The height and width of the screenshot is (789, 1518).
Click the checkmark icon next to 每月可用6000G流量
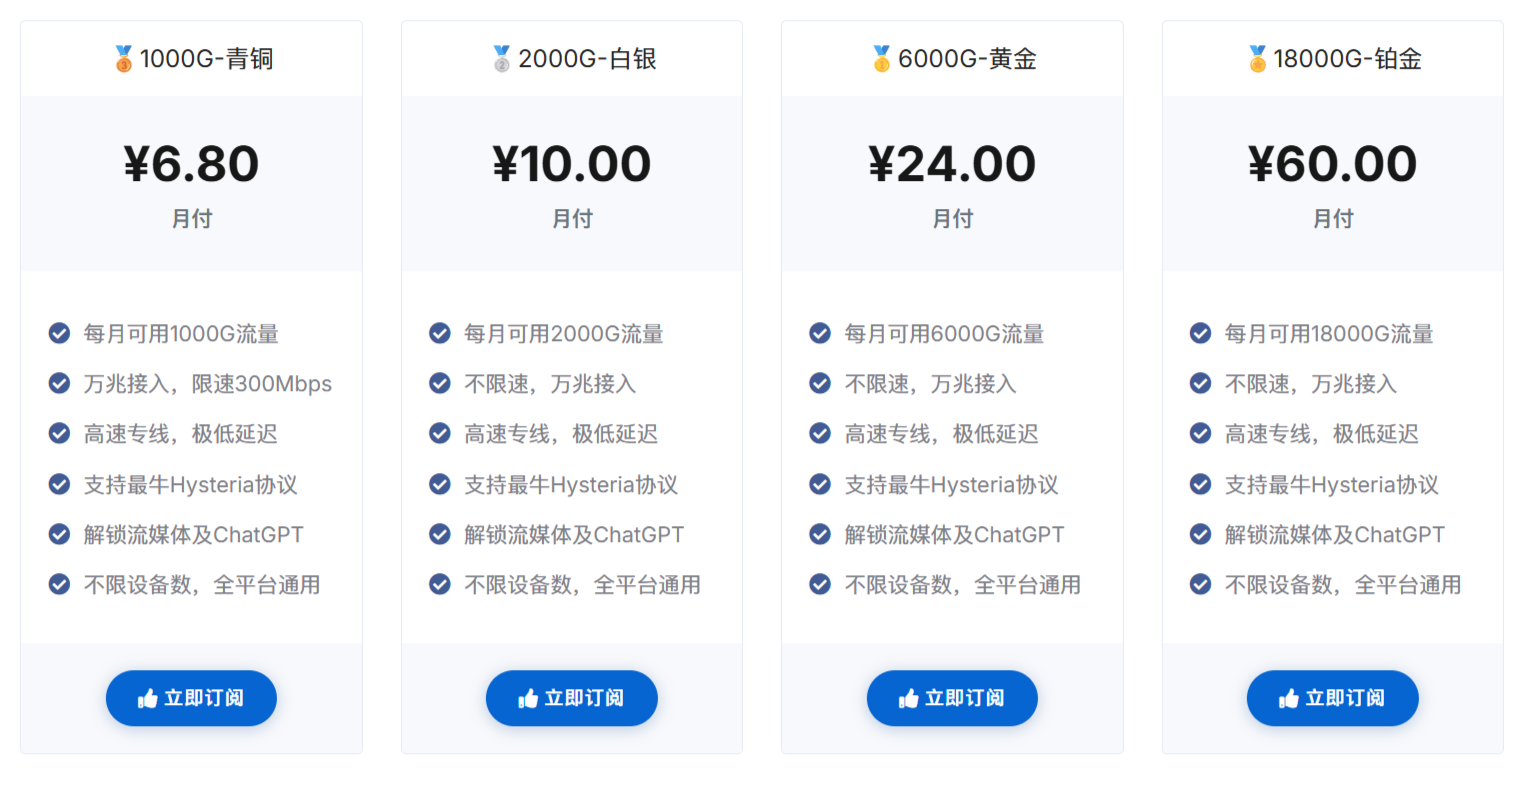pos(820,333)
